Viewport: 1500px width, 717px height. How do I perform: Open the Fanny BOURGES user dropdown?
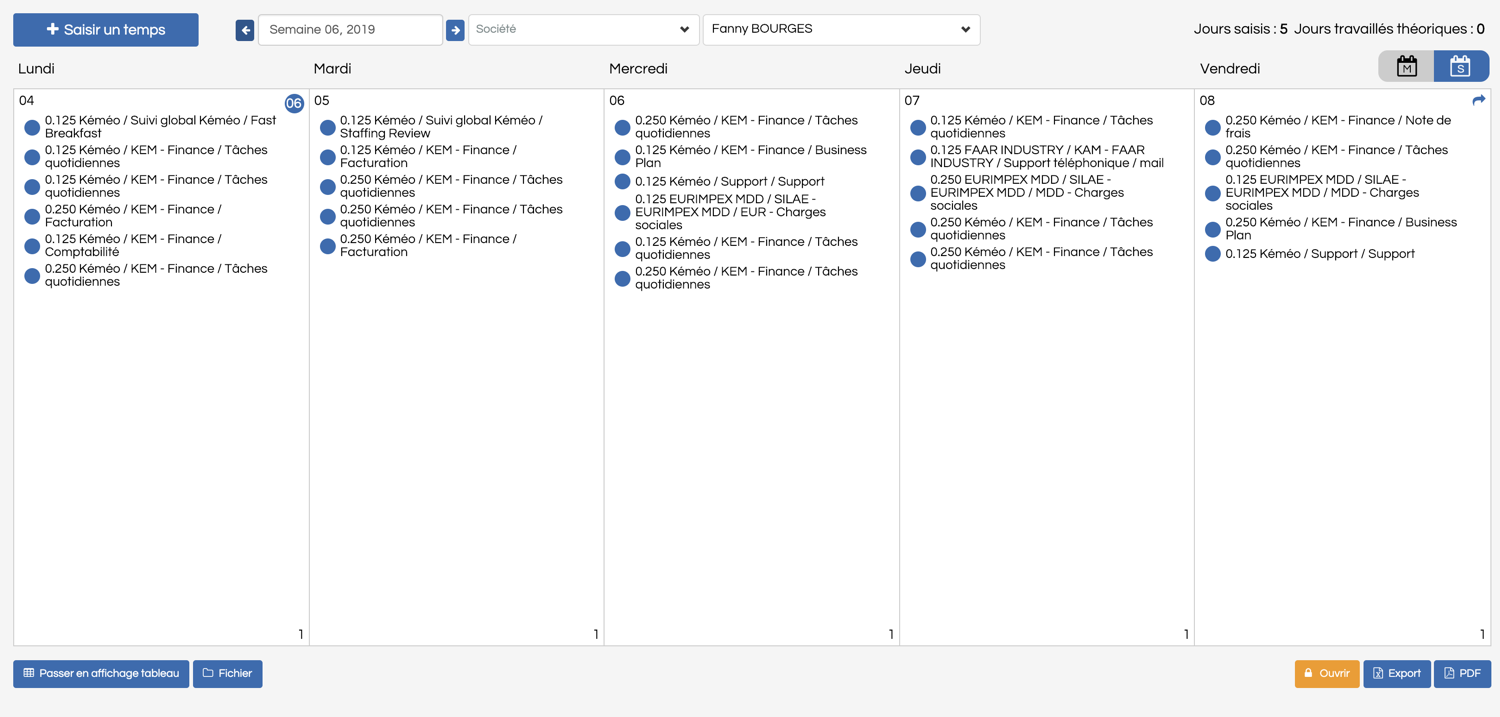point(841,30)
